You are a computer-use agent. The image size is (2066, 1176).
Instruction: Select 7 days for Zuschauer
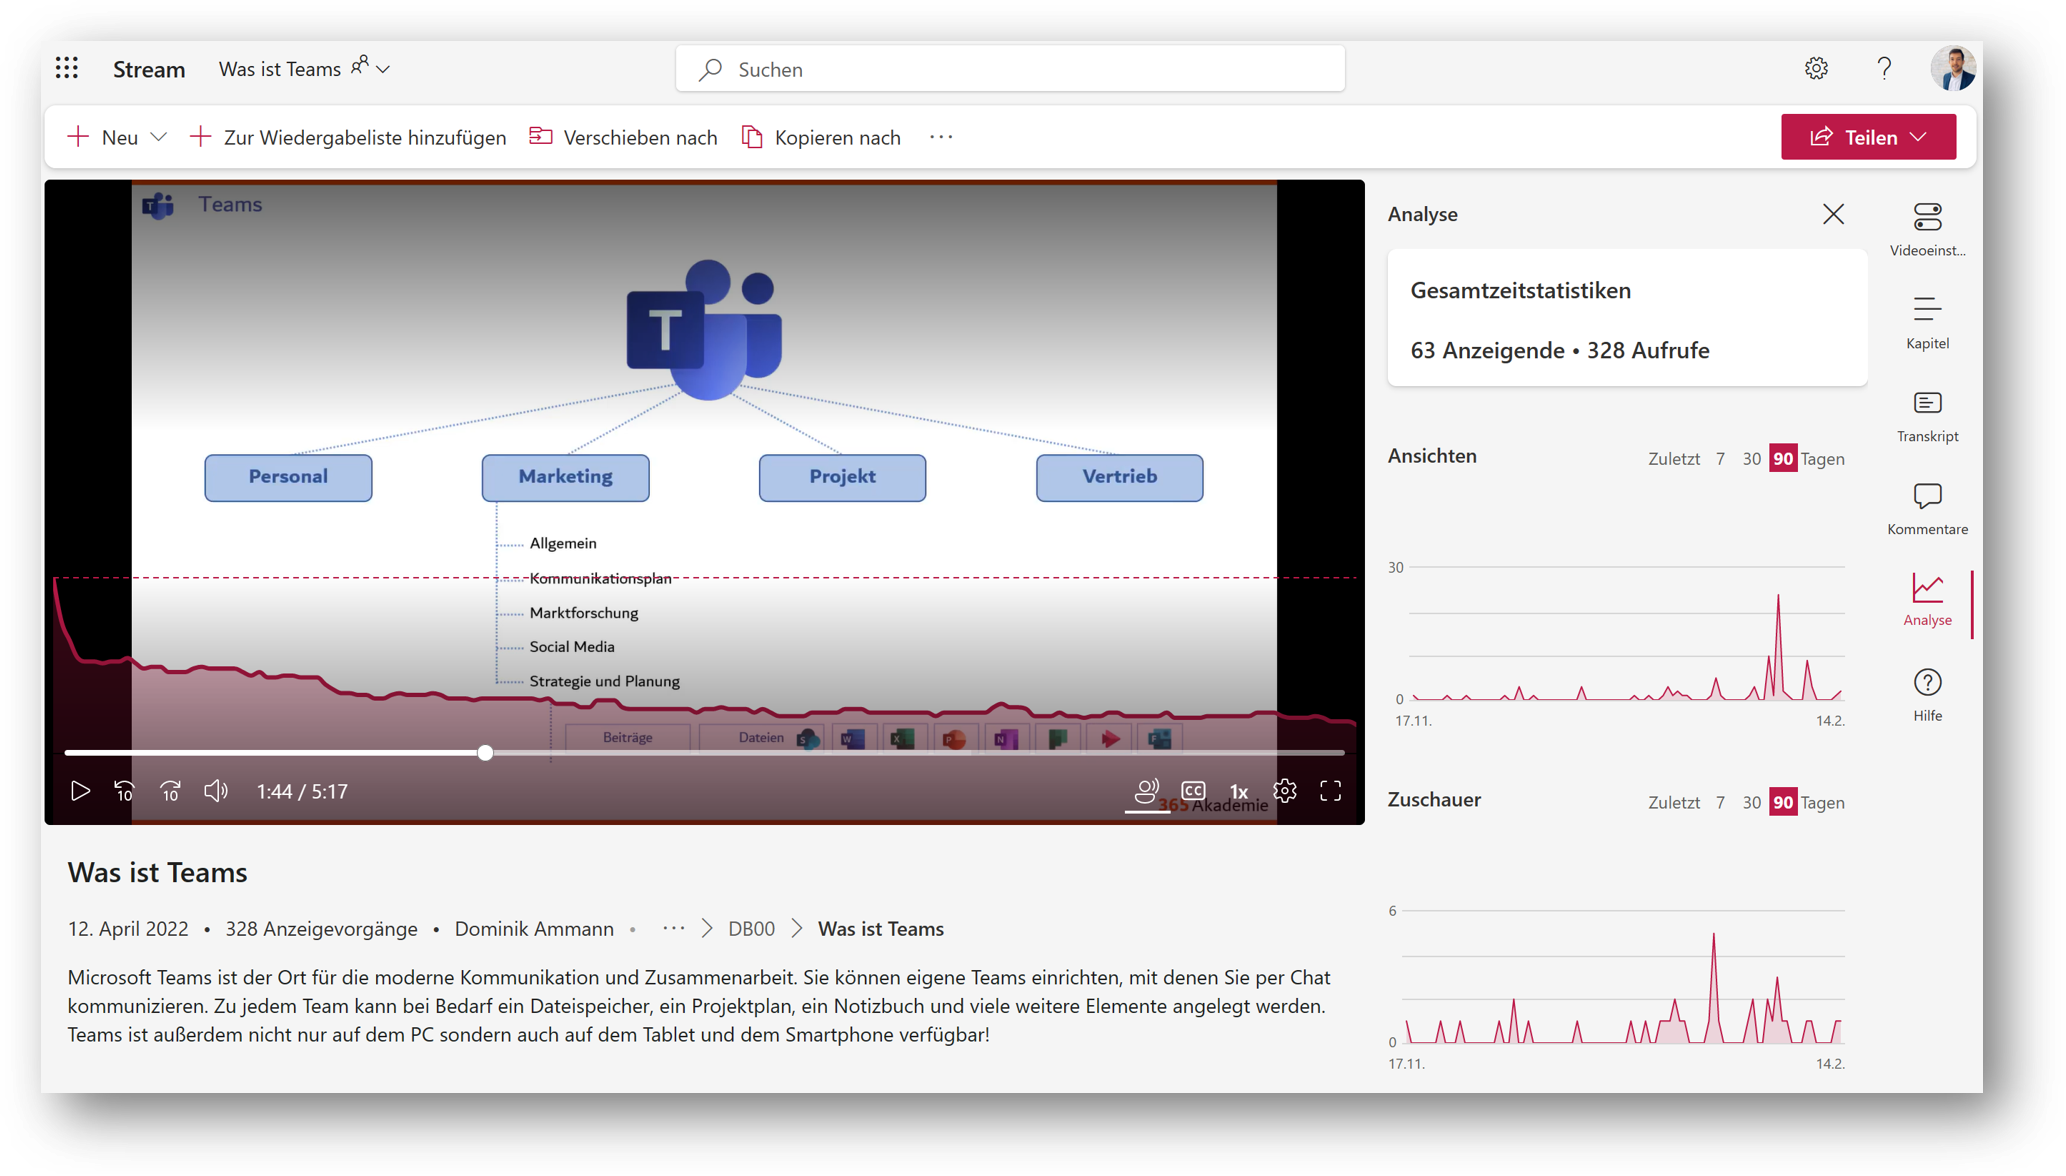[x=1720, y=803]
